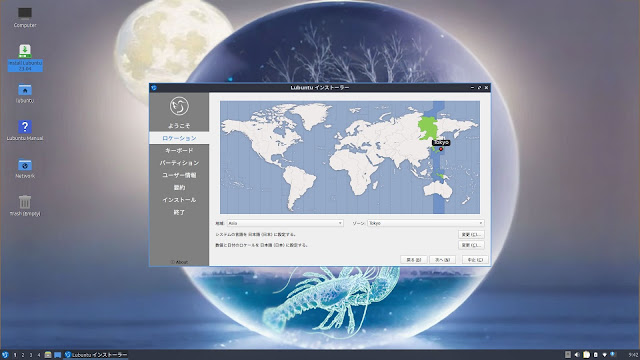640x360 pixels.
Task: Select 要約 step in installer sidebar
Action: (179, 188)
